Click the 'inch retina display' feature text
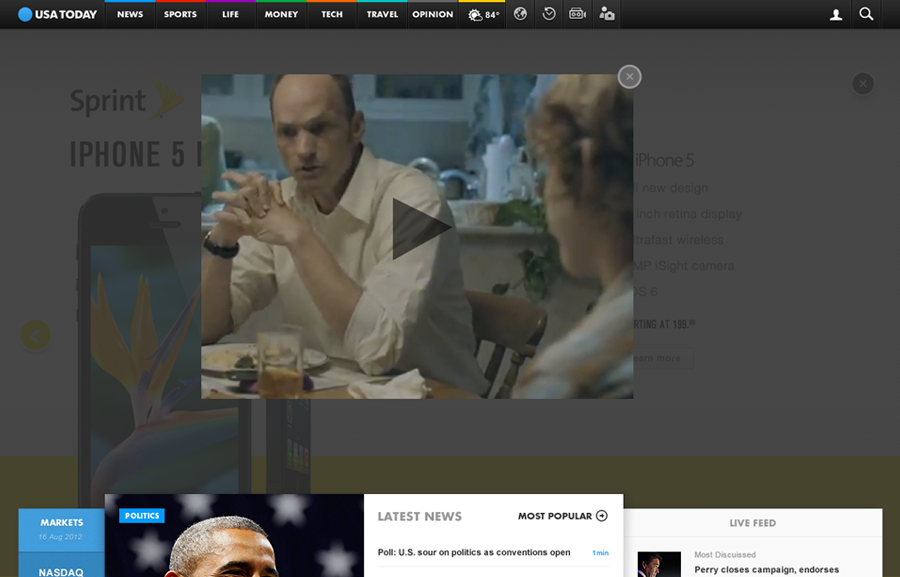The height and width of the screenshot is (577, 900). 688,214
